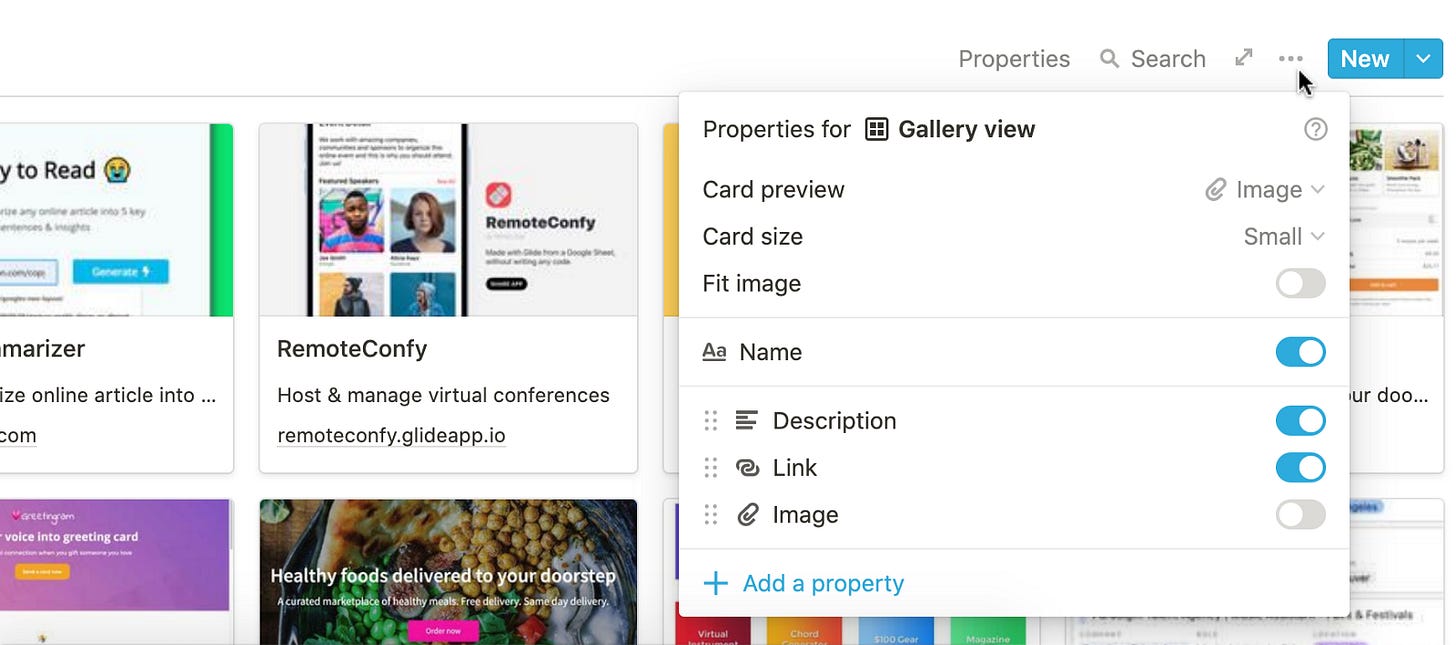1456x645 pixels.
Task: Click the blue New button
Action: tap(1366, 59)
